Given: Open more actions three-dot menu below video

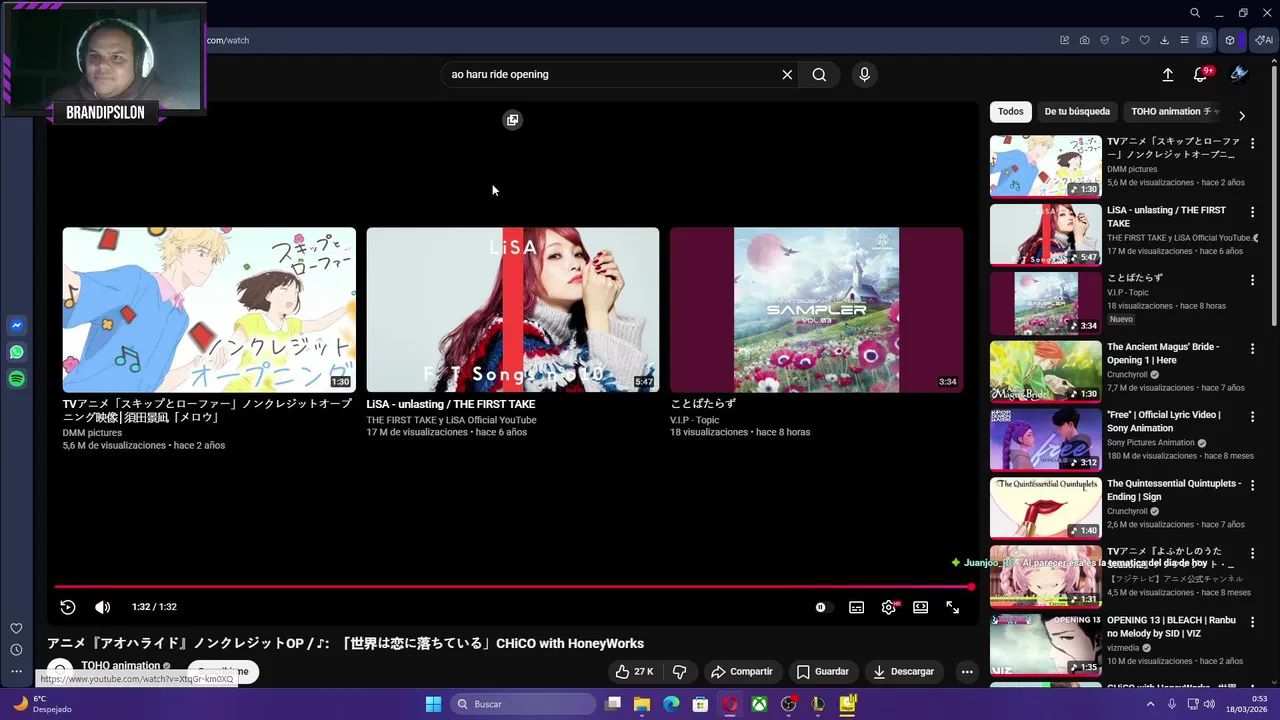Looking at the screenshot, I should 967,672.
